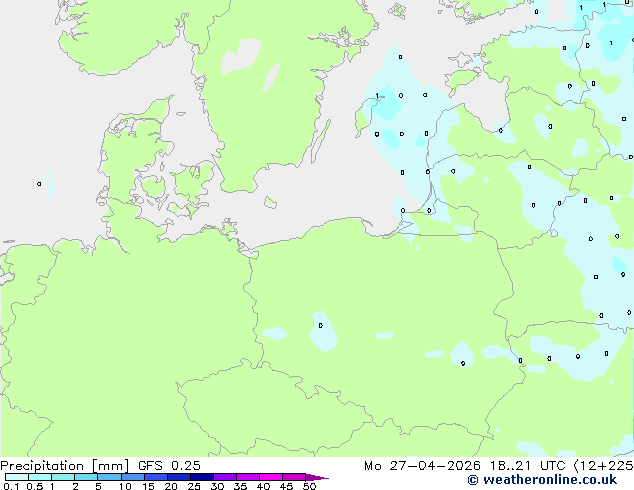This screenshot has width=634, height=490.
Task: Select the 1 value beside Gotland island
Action: click(x=377, y=96)
